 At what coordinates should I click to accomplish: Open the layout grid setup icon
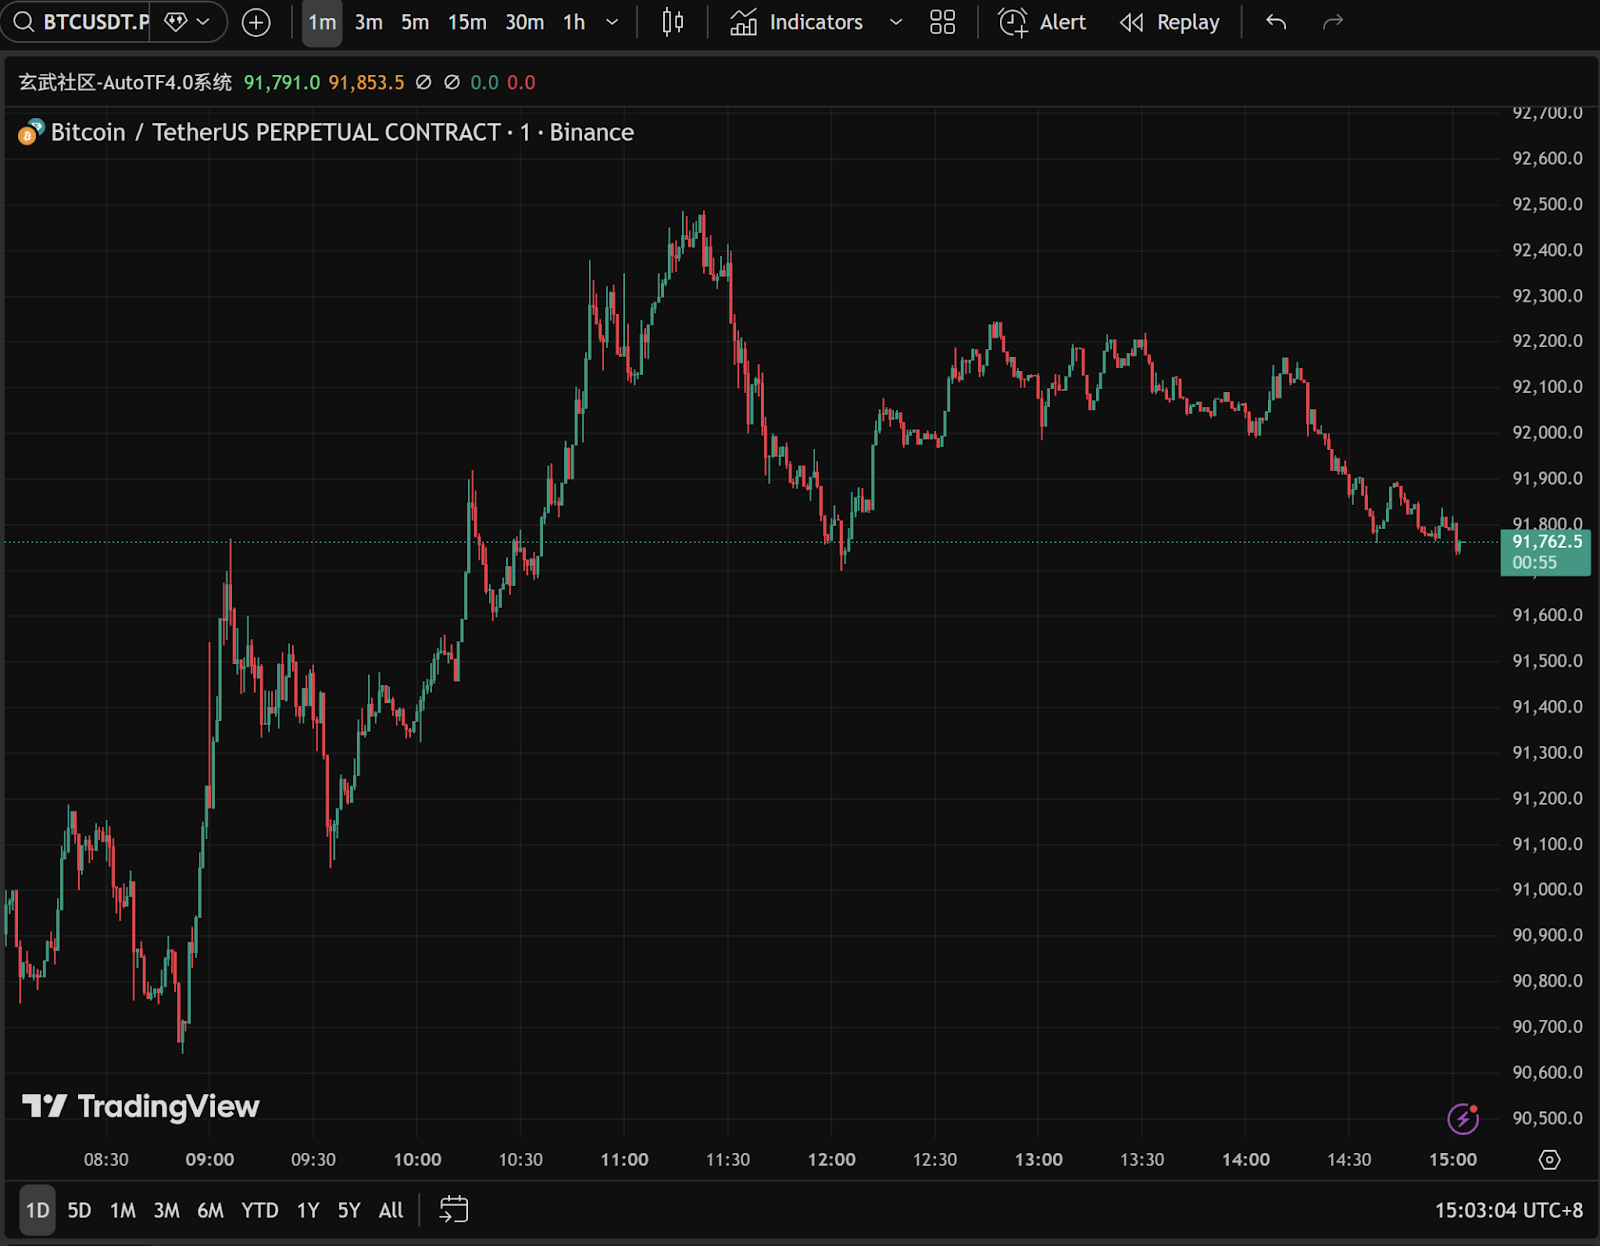click(x=942, y=22)
